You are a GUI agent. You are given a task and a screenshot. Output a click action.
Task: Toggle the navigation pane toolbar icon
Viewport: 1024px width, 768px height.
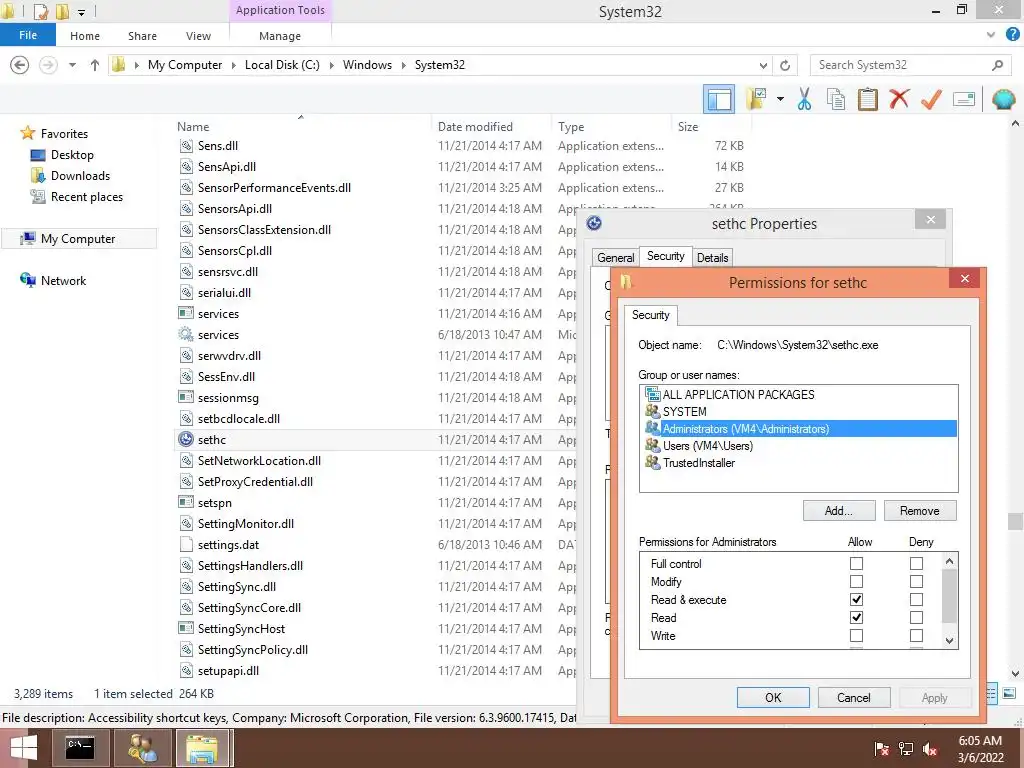(718, 99)
